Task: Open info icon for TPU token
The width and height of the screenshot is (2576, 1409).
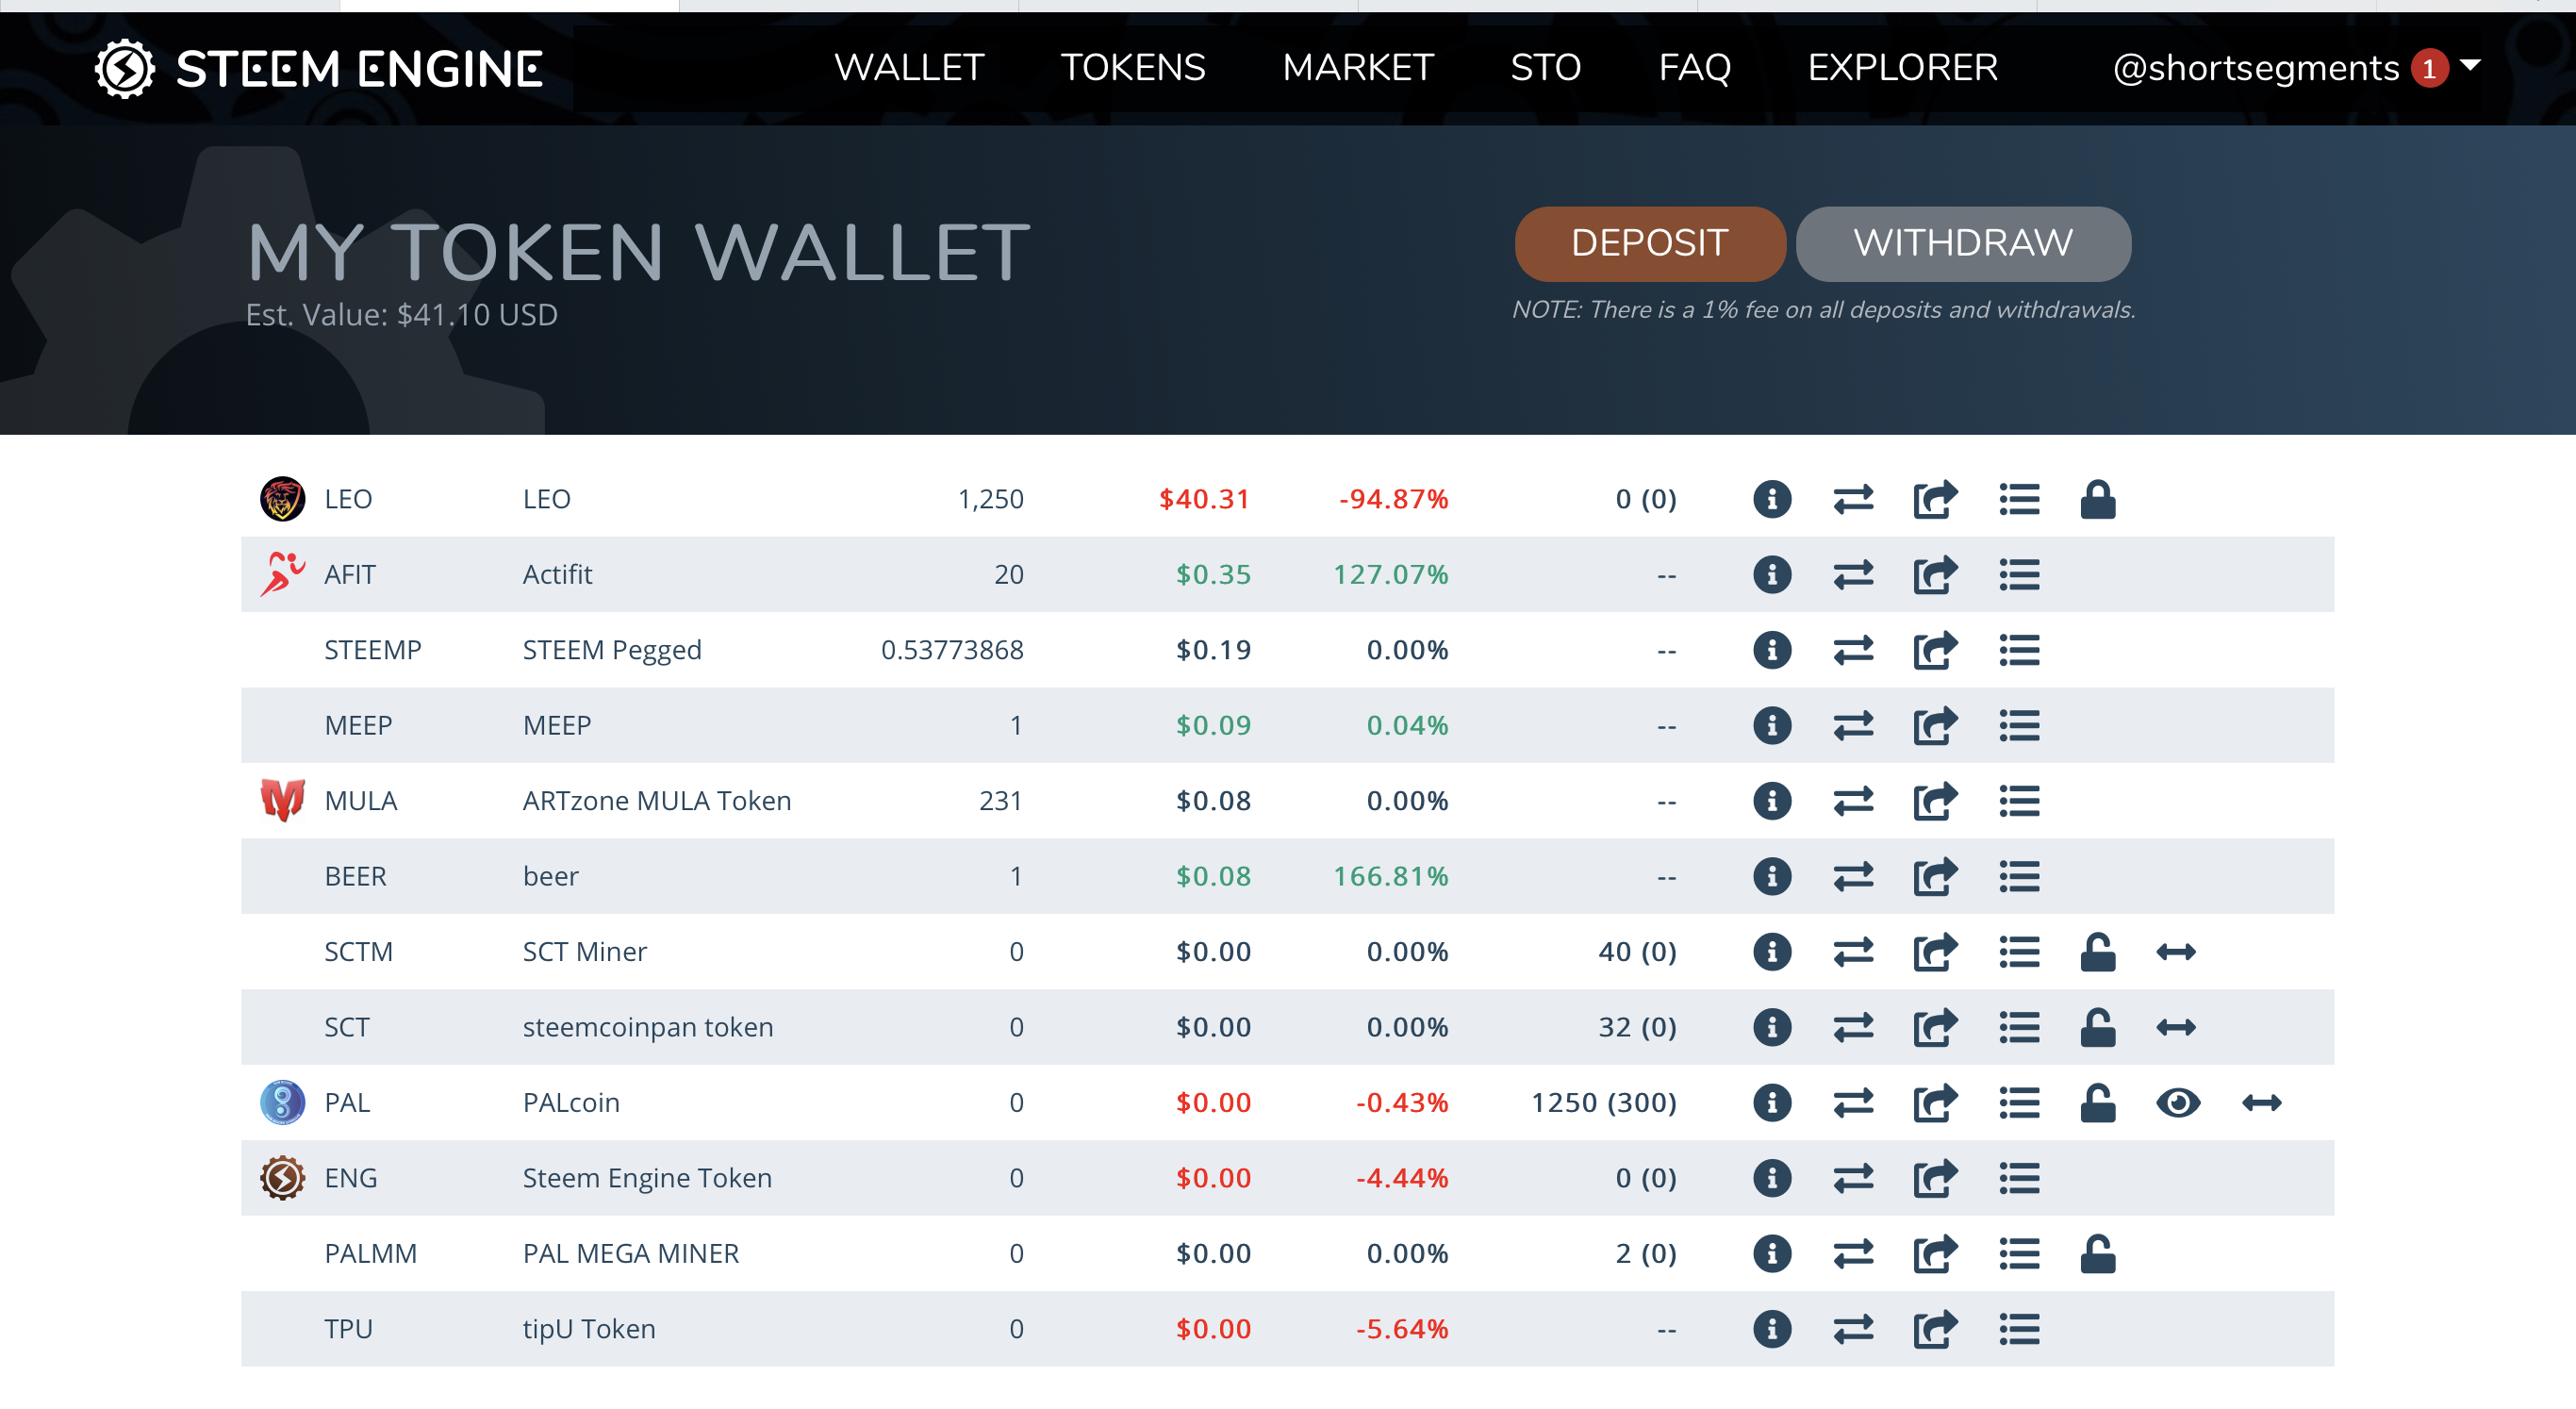Action: [1771, 1329]
